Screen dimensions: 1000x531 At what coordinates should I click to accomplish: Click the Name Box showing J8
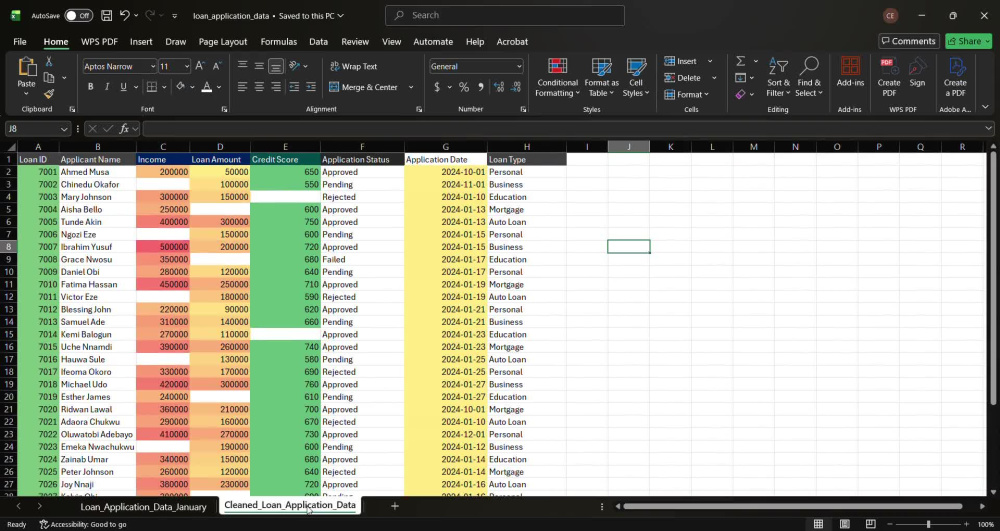pyautogui.click(x=37, y=129)
